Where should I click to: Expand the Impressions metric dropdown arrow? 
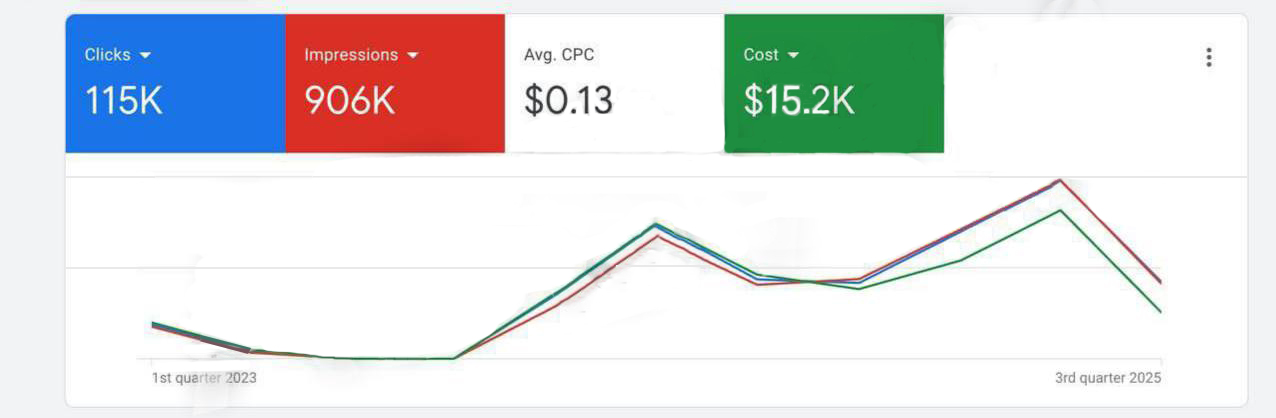click(412, 55)
